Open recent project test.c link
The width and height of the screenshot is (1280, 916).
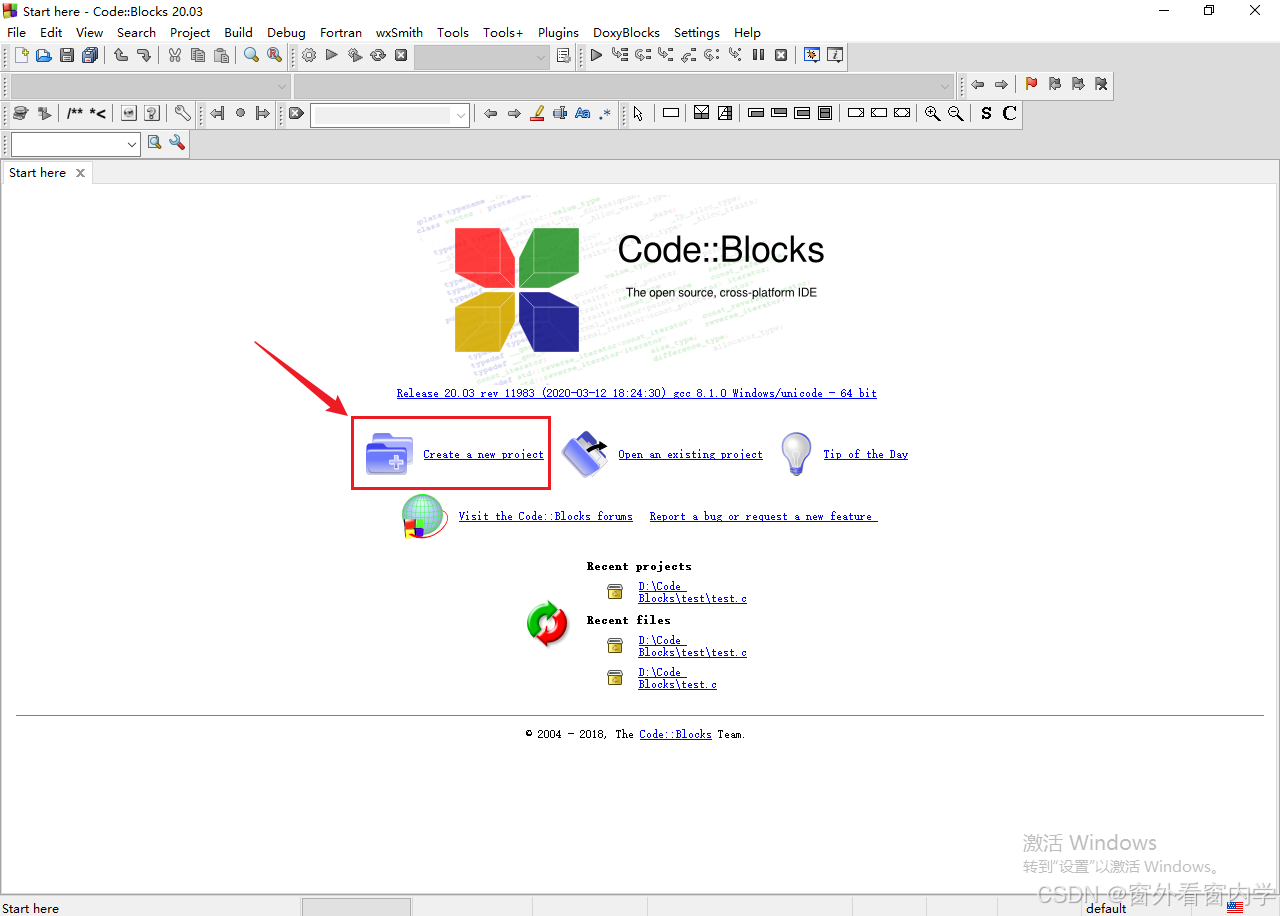[x=692, y=592]
